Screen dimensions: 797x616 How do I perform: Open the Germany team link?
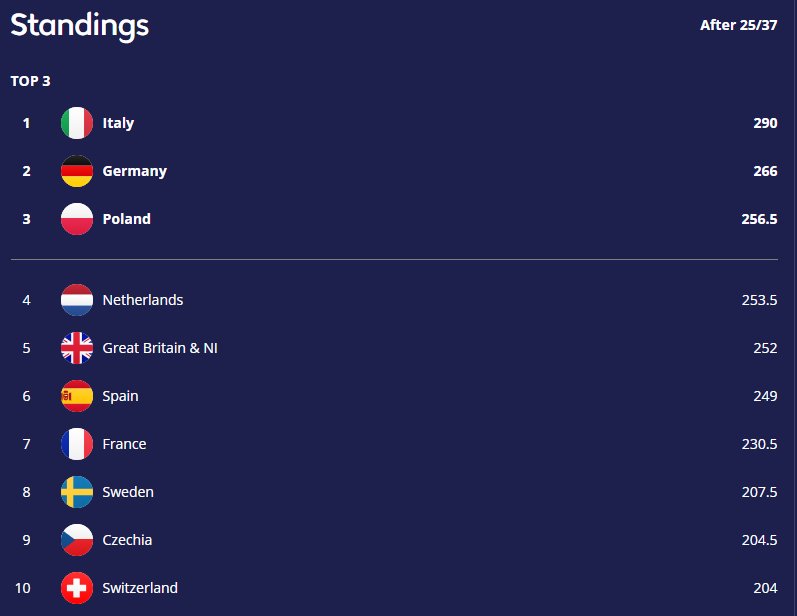click(x=134, y=171)
